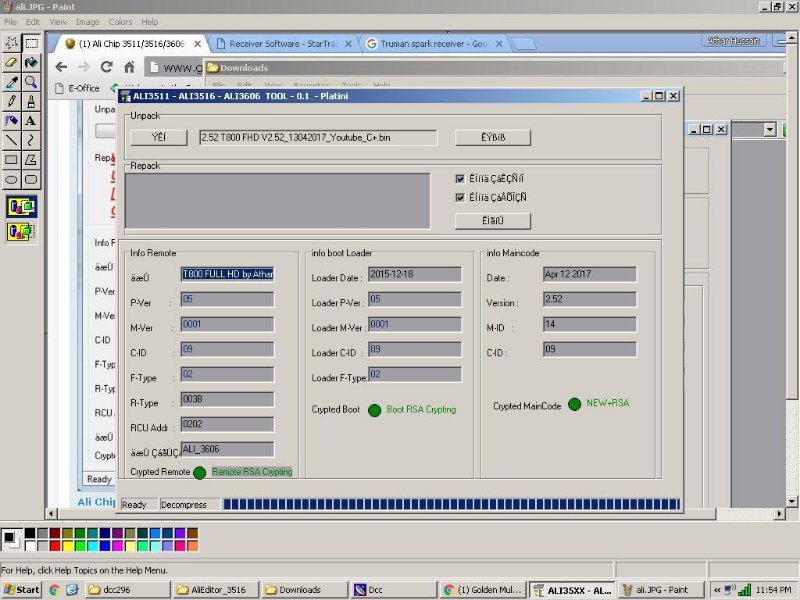Open the Windows Start menu
Screen dimensions: 800x600
tap(21, 590)
